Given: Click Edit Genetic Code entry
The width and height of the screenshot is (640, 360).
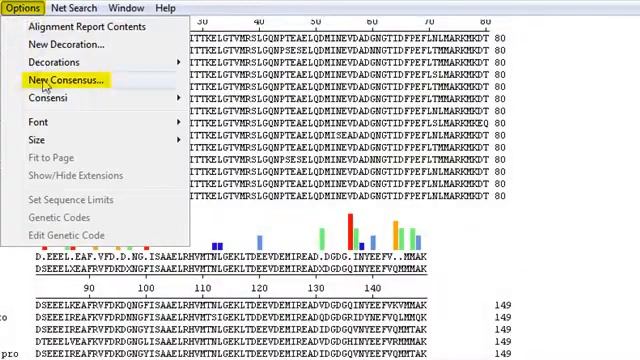Looking at the screenshot, I should pyautogui.click(x=66, y=236).
